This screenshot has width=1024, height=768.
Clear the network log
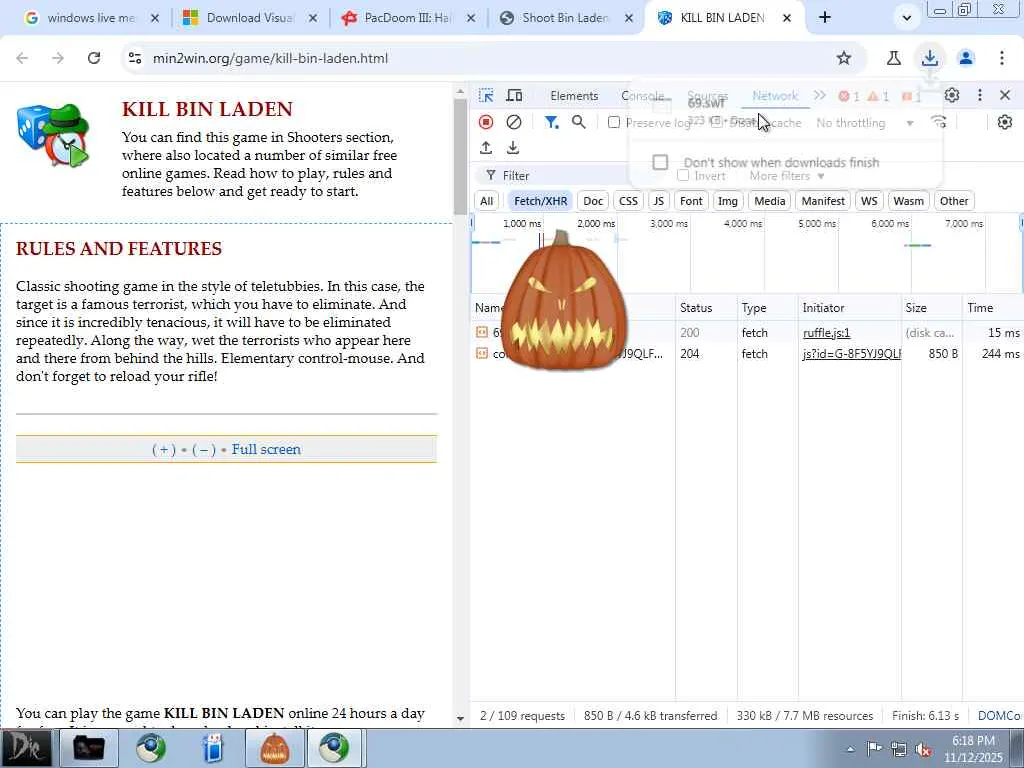514,122
